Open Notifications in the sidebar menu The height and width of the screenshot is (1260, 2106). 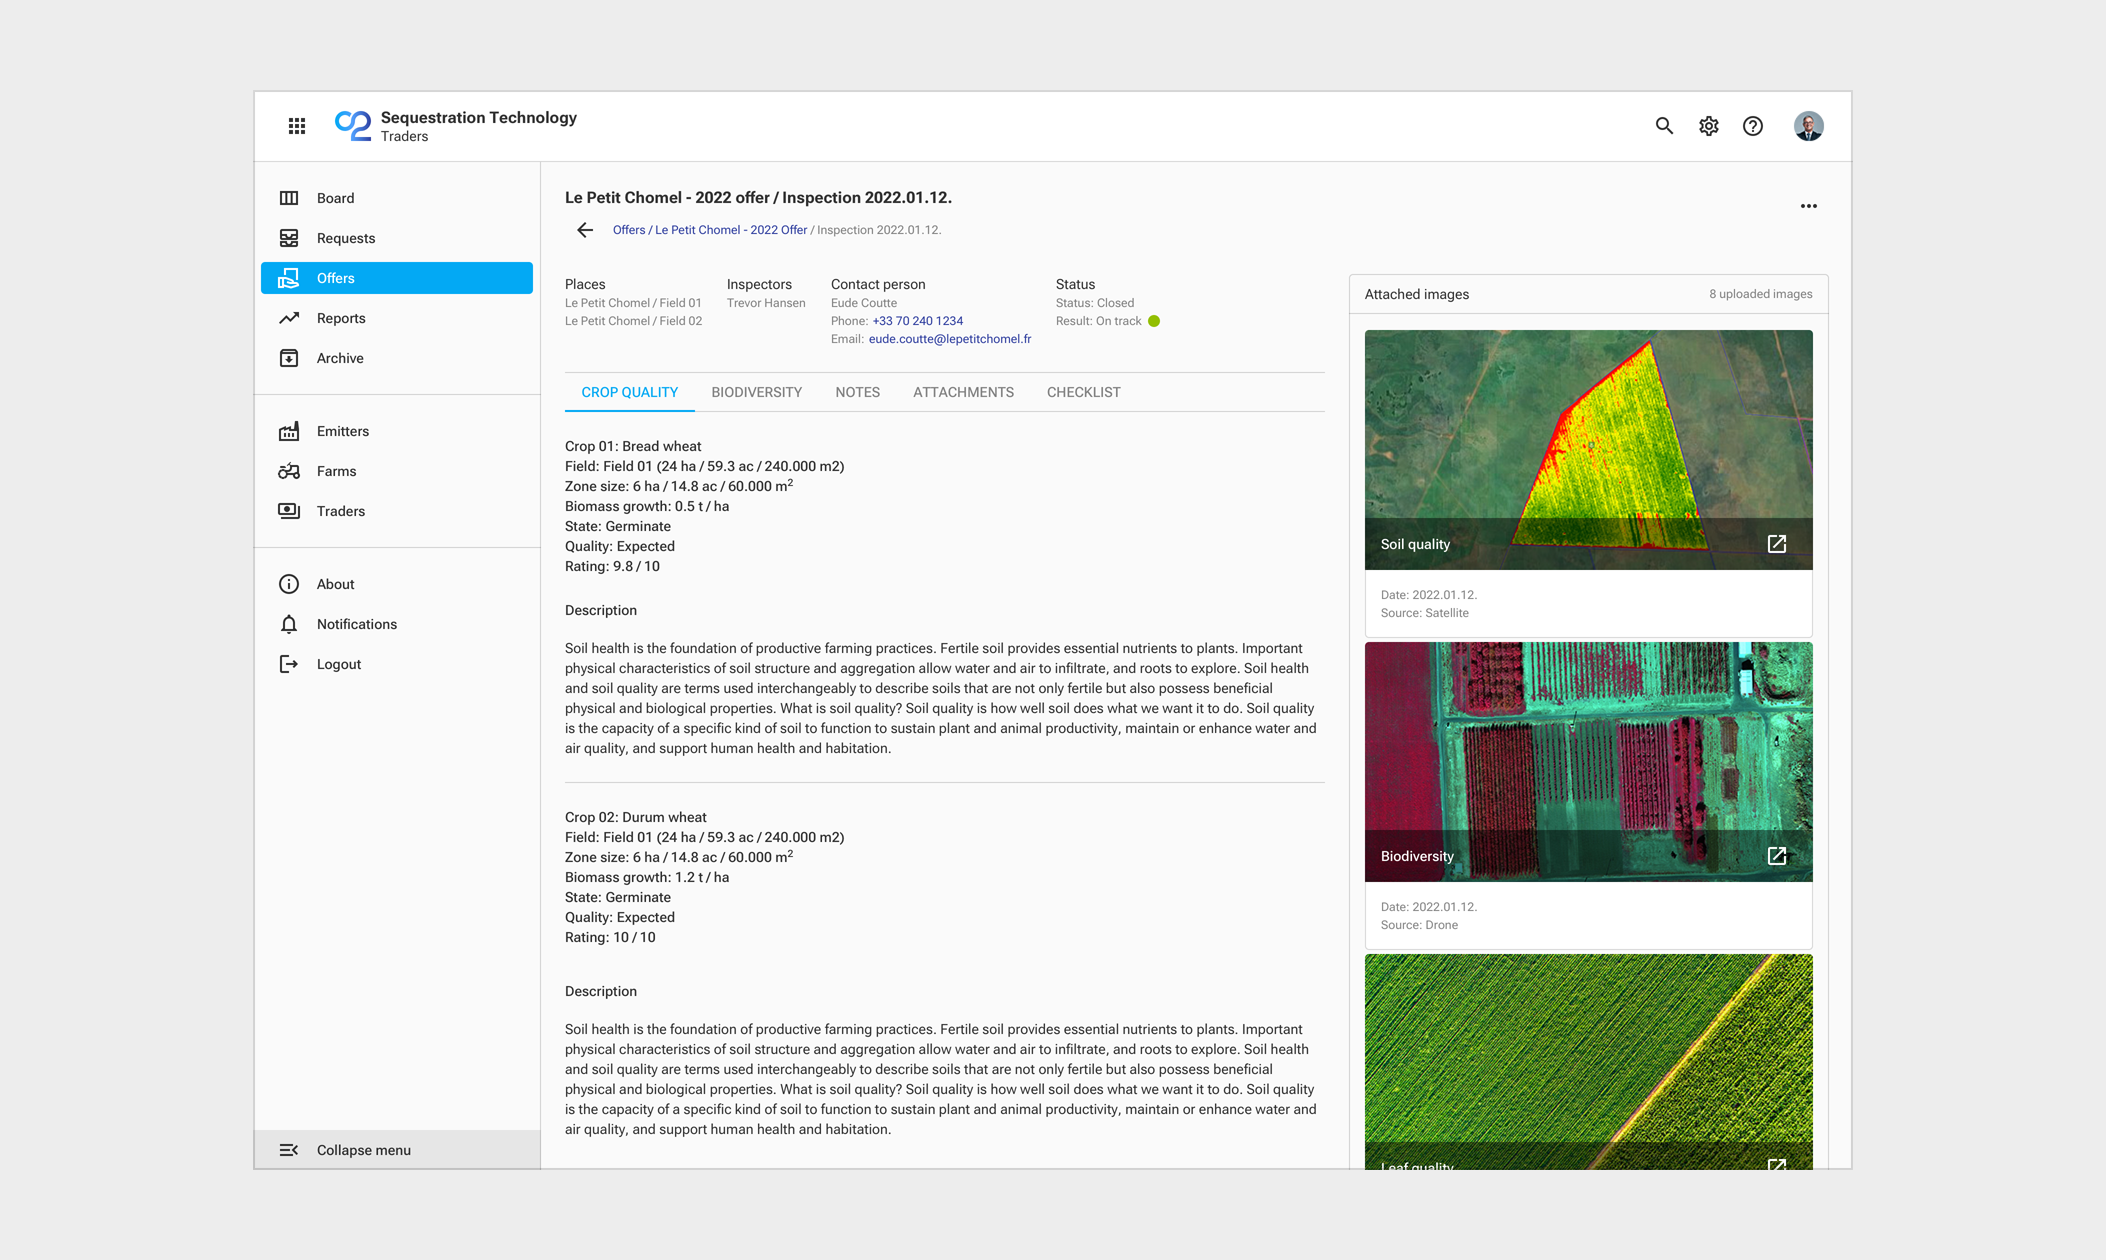pos(397,624)
